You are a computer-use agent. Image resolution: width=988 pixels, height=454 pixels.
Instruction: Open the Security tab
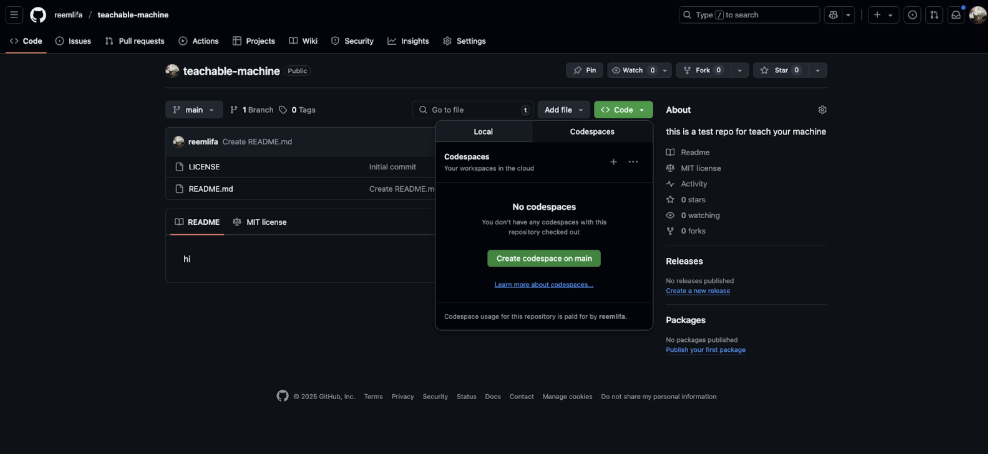(x=352, y=41)
